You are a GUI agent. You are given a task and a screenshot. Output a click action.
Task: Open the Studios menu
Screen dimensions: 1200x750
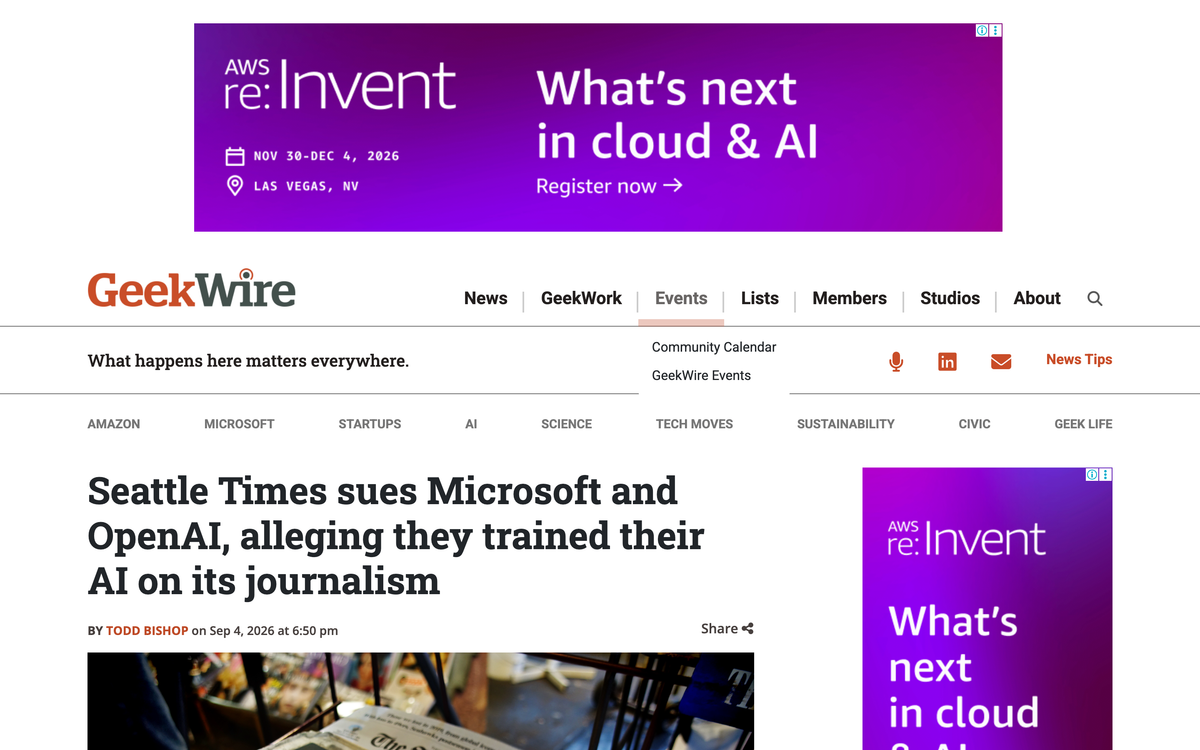coord(950,298)
